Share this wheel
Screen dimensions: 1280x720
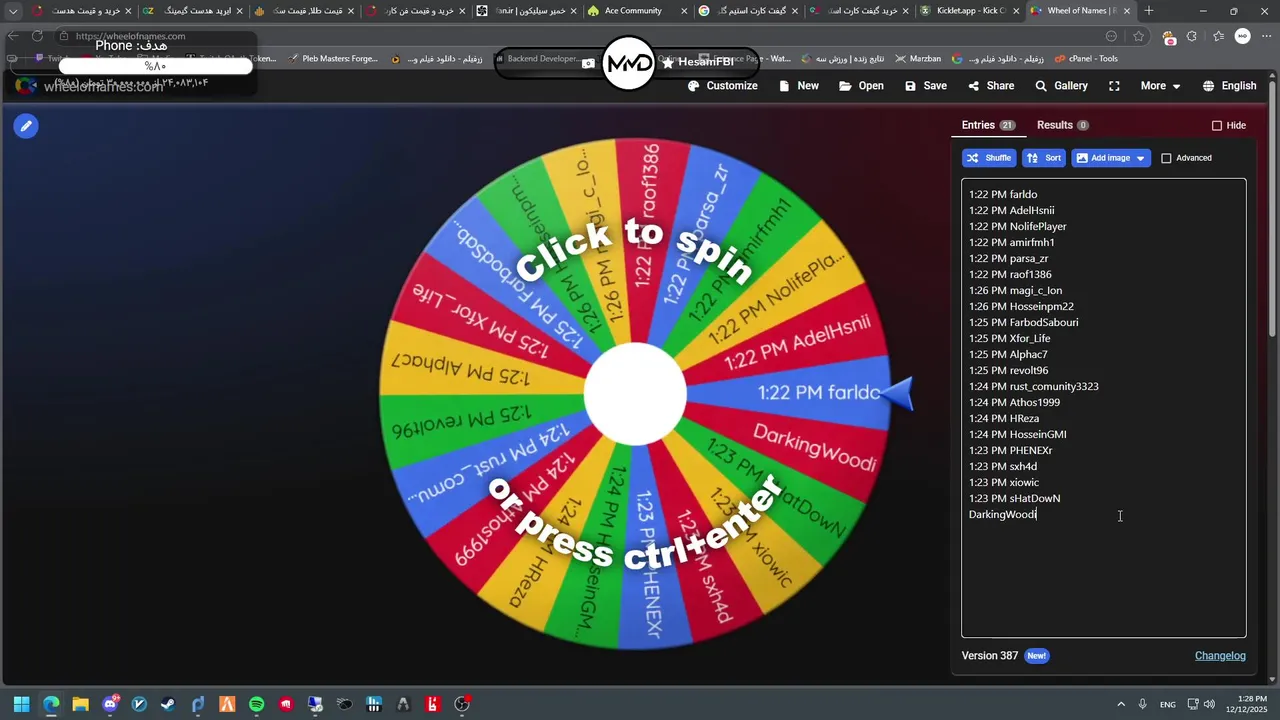click(x=991, y=86)
